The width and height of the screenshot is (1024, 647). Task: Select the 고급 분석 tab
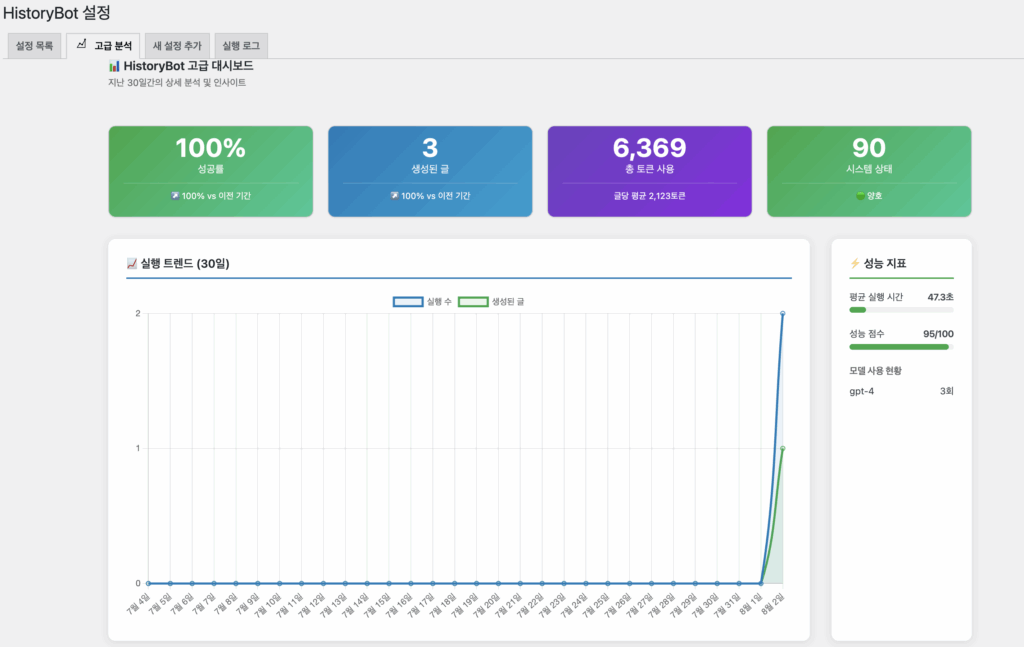point(104,46)
